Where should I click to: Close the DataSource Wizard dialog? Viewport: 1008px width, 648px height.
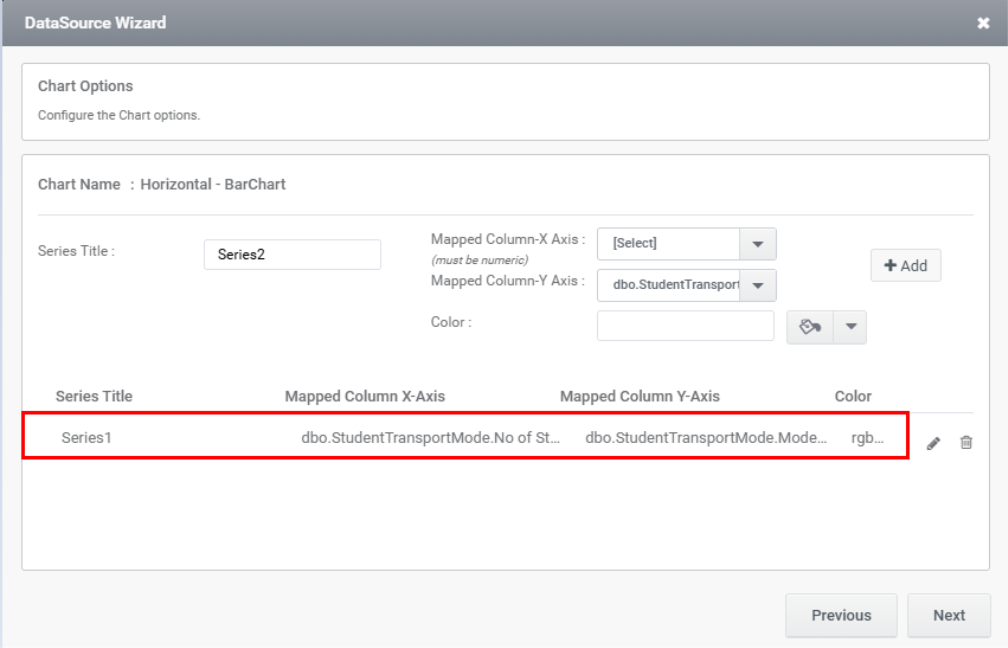[983, 23]
